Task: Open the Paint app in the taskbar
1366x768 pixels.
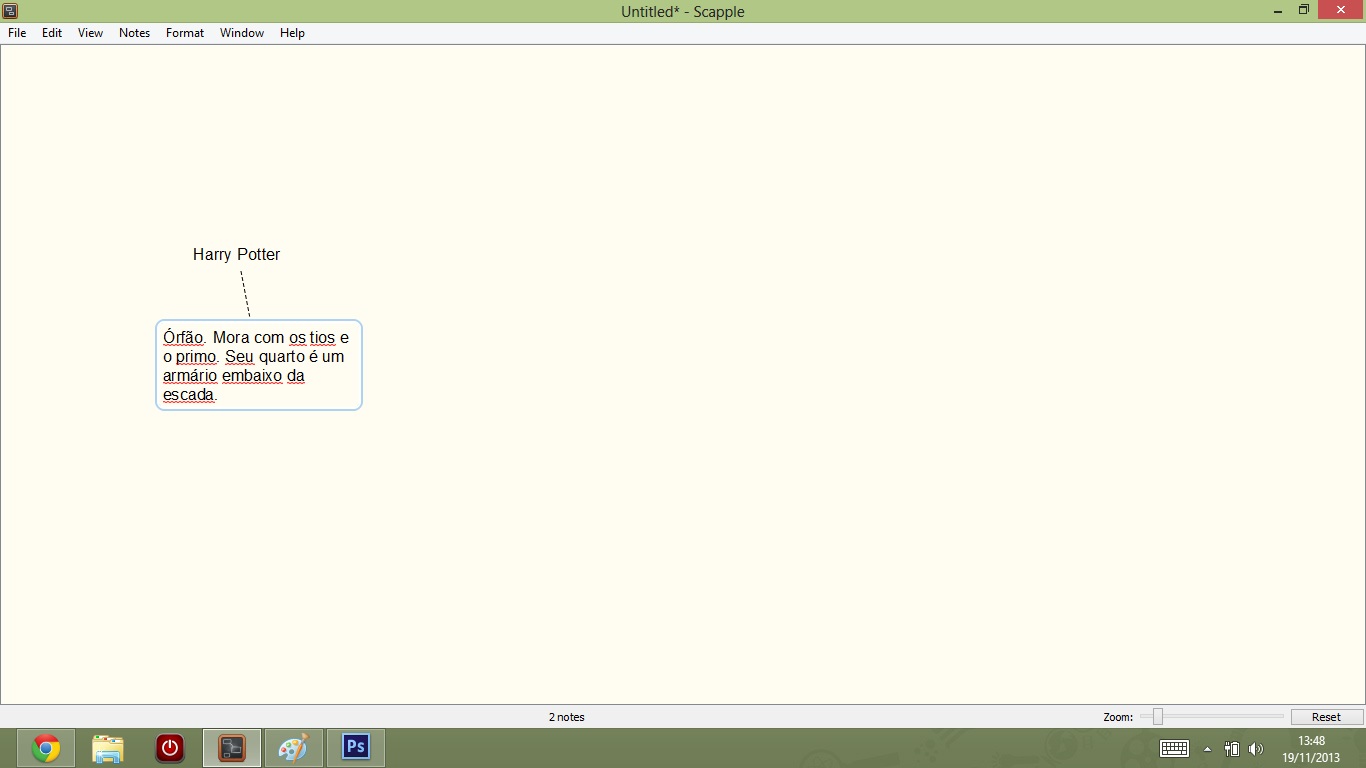Action: click(x=294, y=748)
